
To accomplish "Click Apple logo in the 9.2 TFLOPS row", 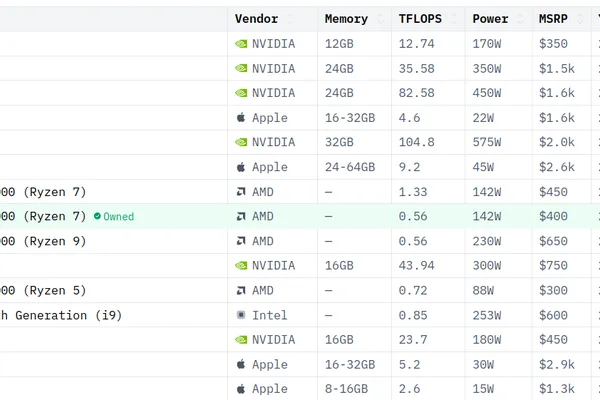I will 241,167.
